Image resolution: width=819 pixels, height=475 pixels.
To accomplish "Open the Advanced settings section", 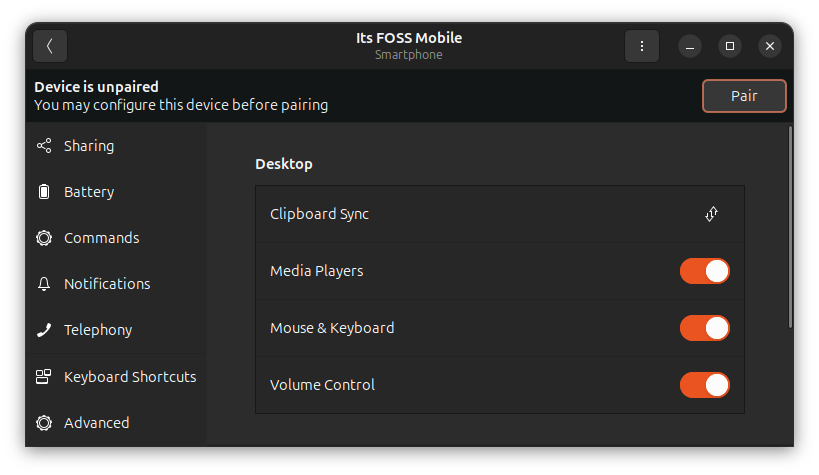I will point(96,423).
